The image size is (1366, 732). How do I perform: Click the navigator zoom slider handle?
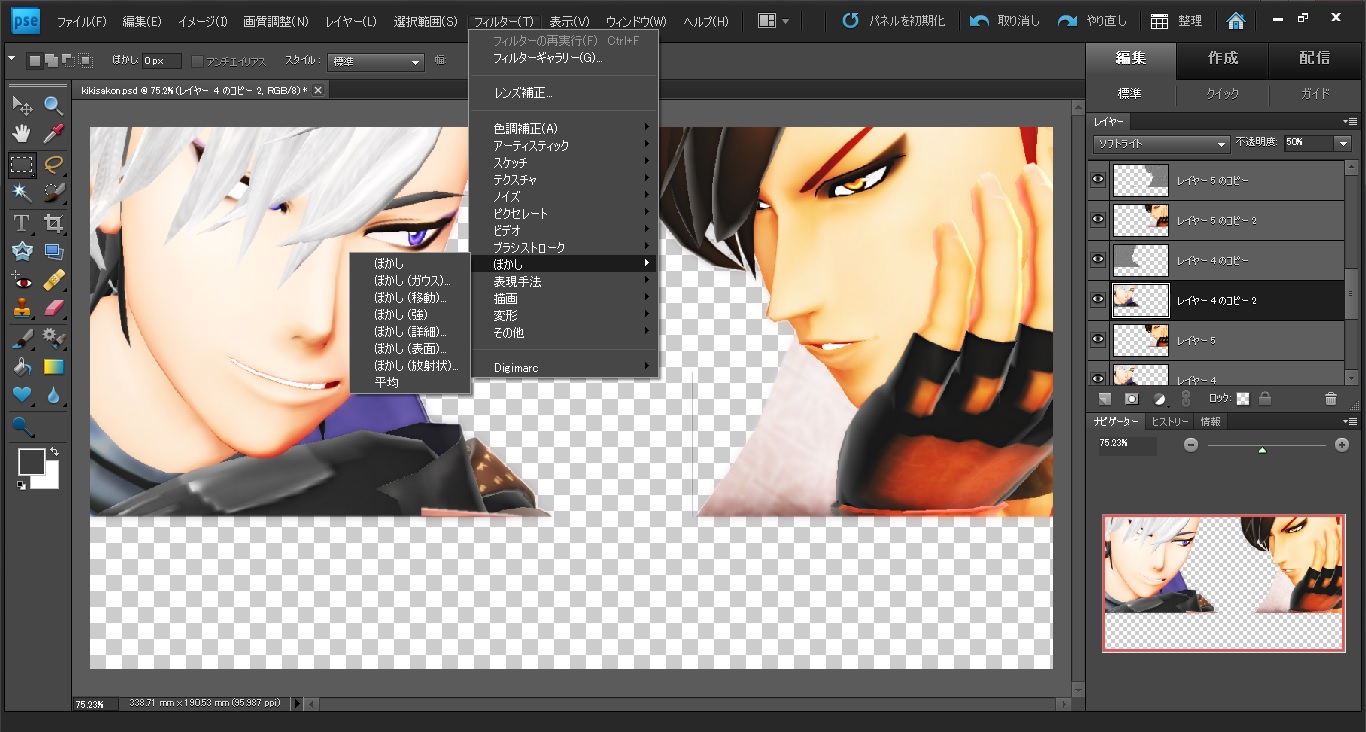[1262, 450]
